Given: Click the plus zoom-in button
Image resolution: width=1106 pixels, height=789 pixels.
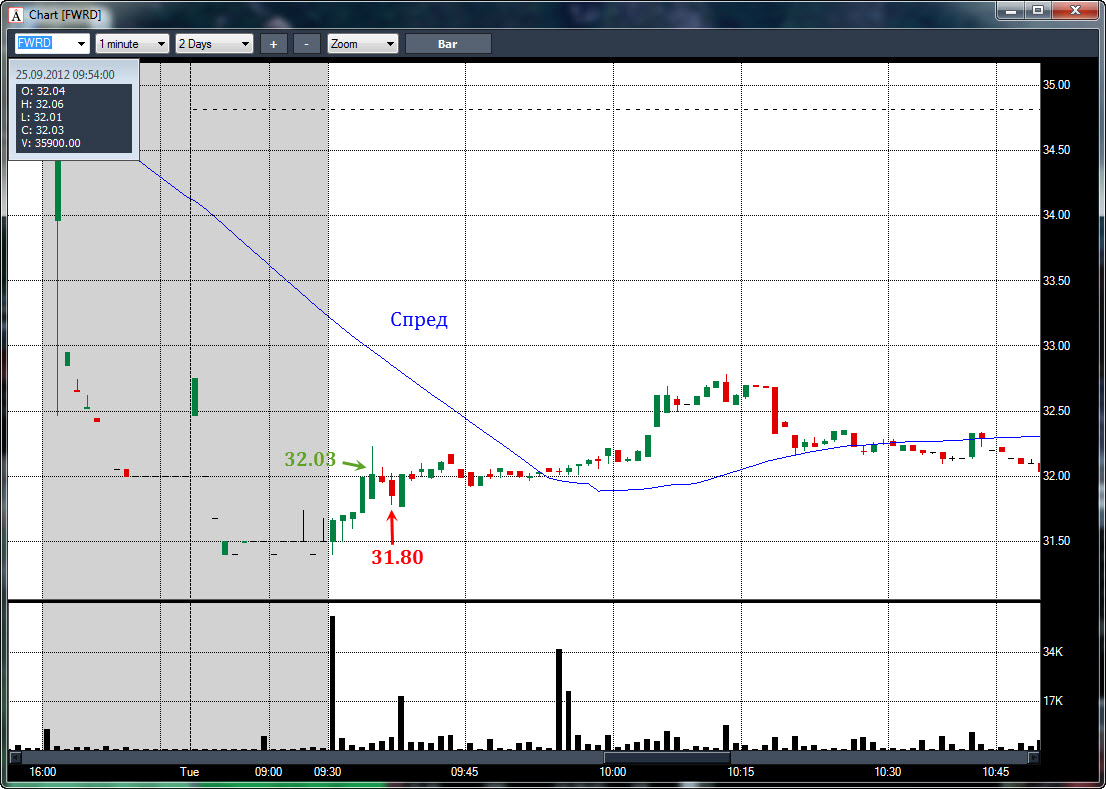Looking at the screenshot, I should [x=273, y=44].
